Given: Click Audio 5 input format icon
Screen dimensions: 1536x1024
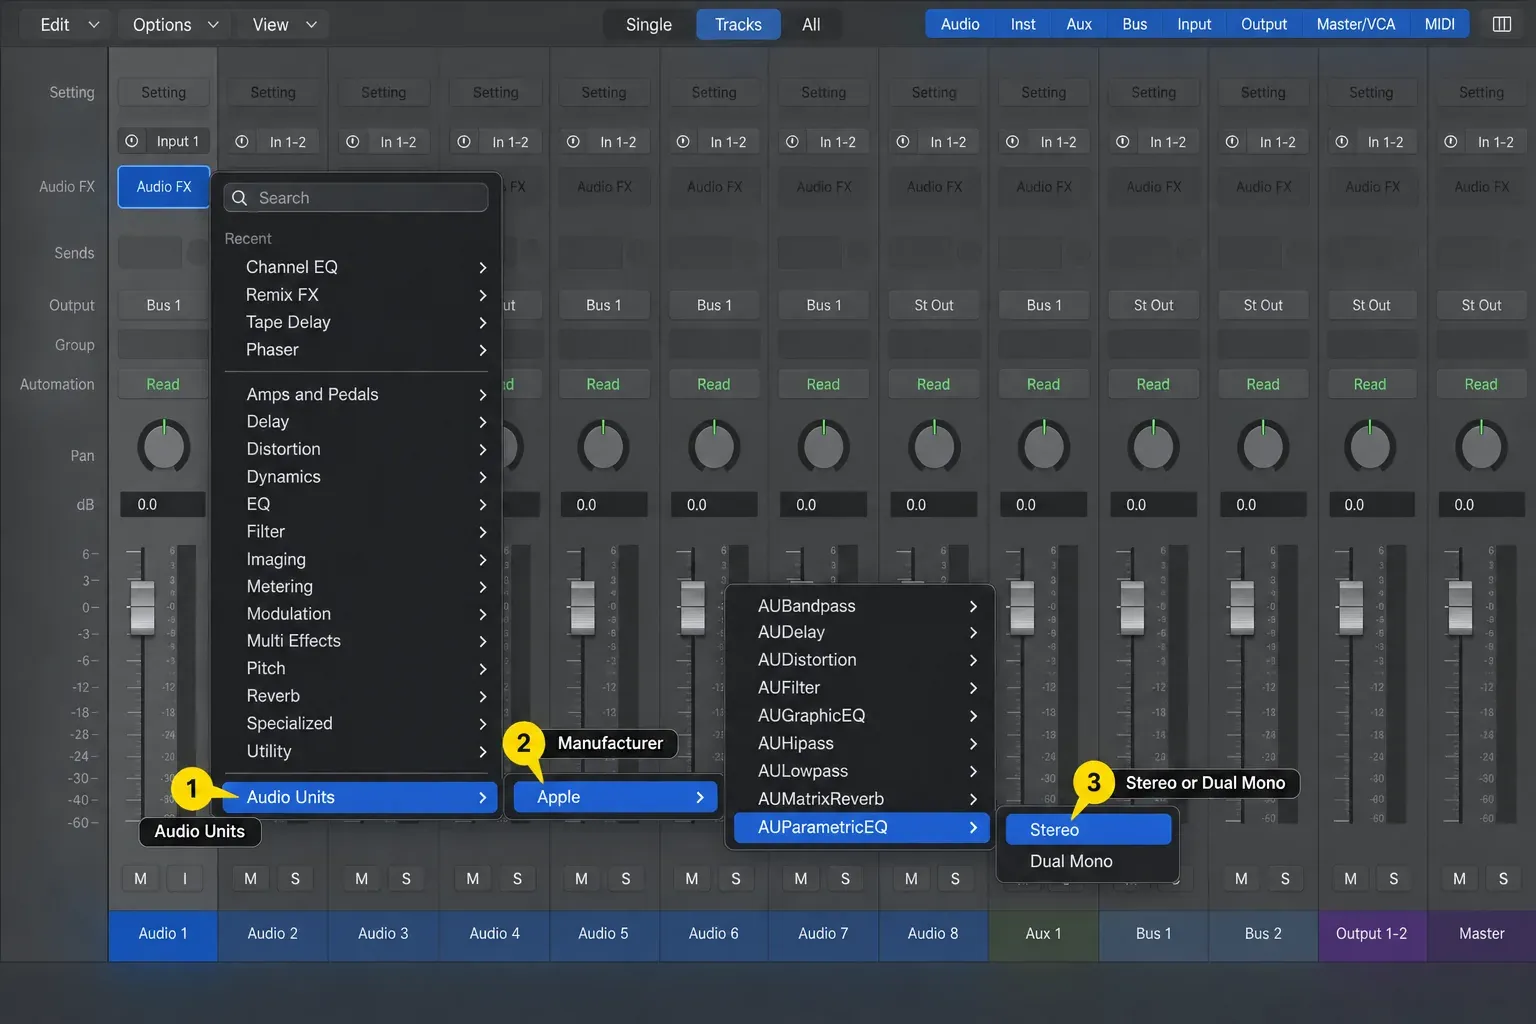Looking at the screenshot, I should (x=573, y=142).
